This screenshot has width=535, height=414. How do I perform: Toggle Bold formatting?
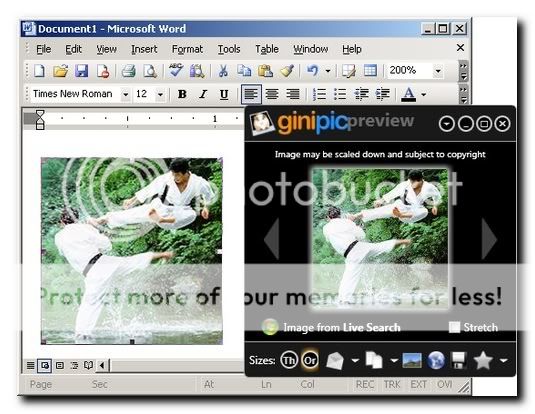click(182, 94)
